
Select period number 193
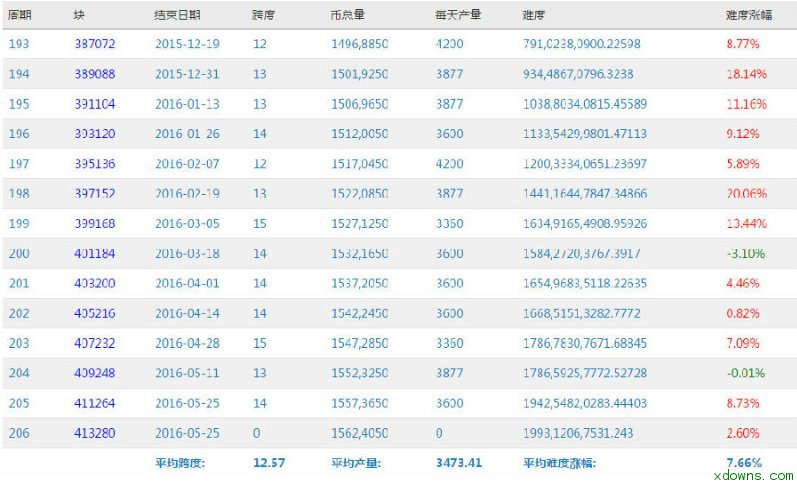point(19,44)
